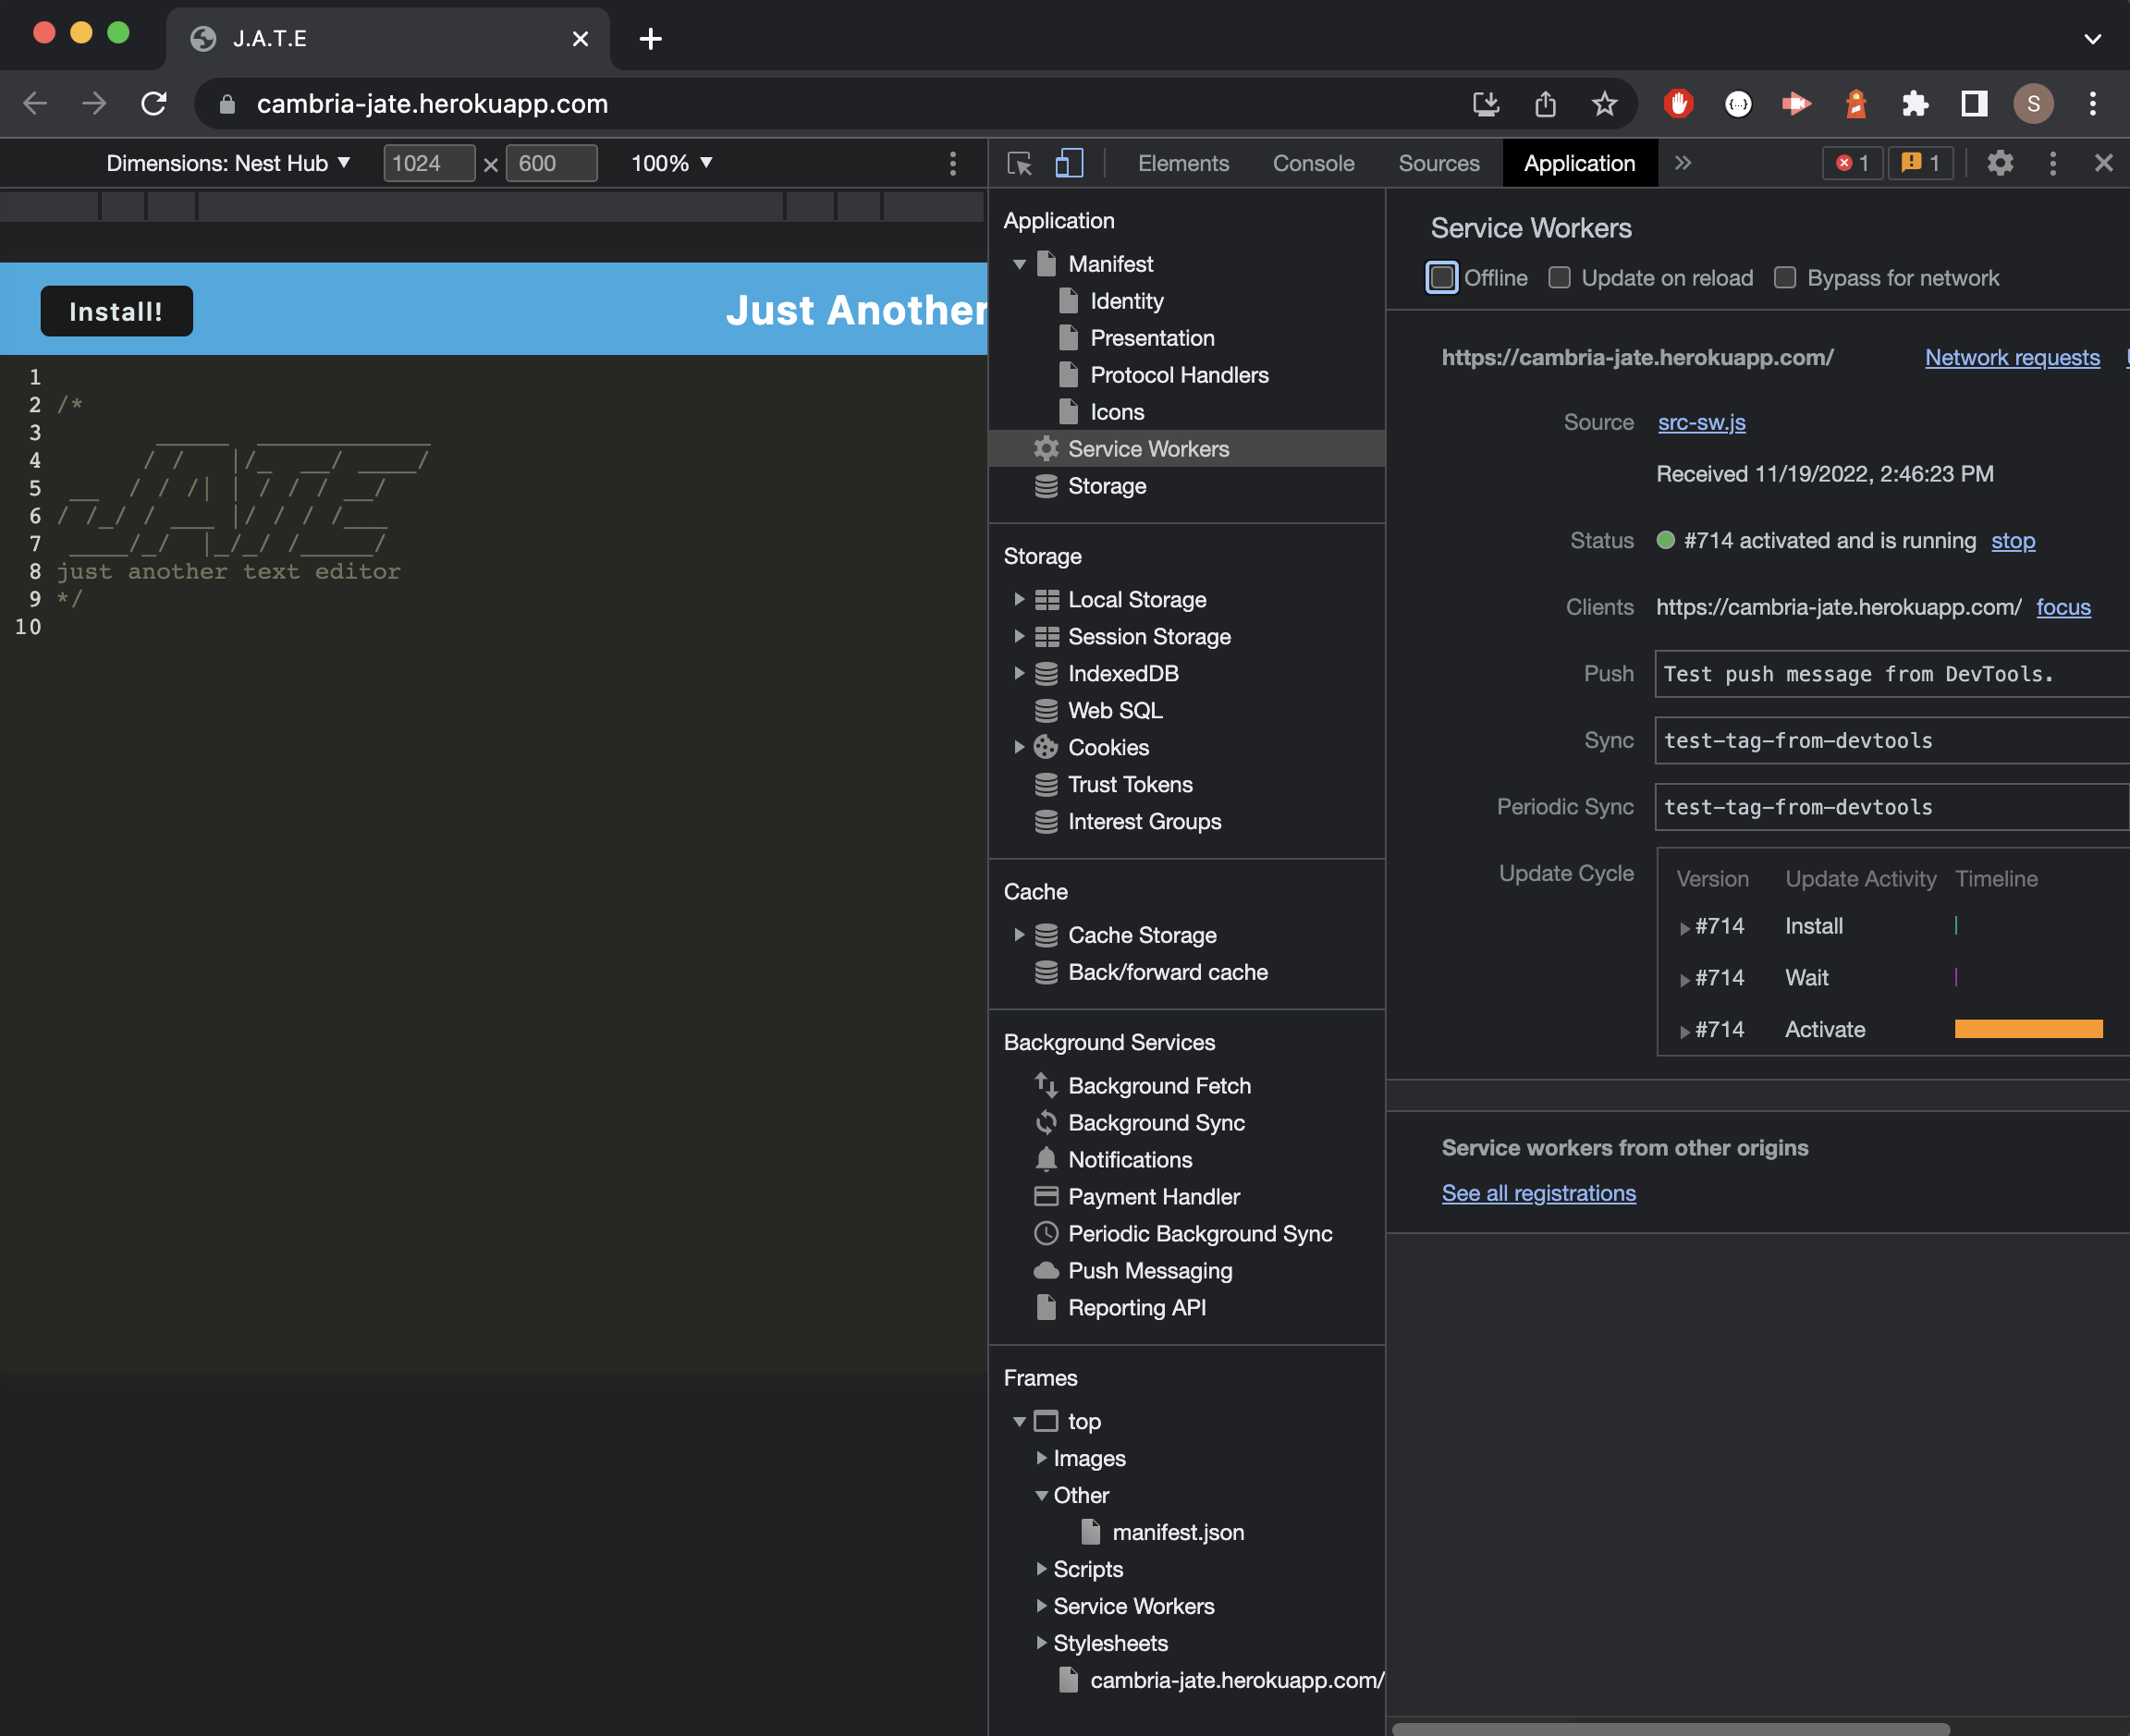Image resolution: width=2130 pixels, height=1736 pixels.
Task: Expand Cache Storage in the Cache section
Action: coord(1019,934)
